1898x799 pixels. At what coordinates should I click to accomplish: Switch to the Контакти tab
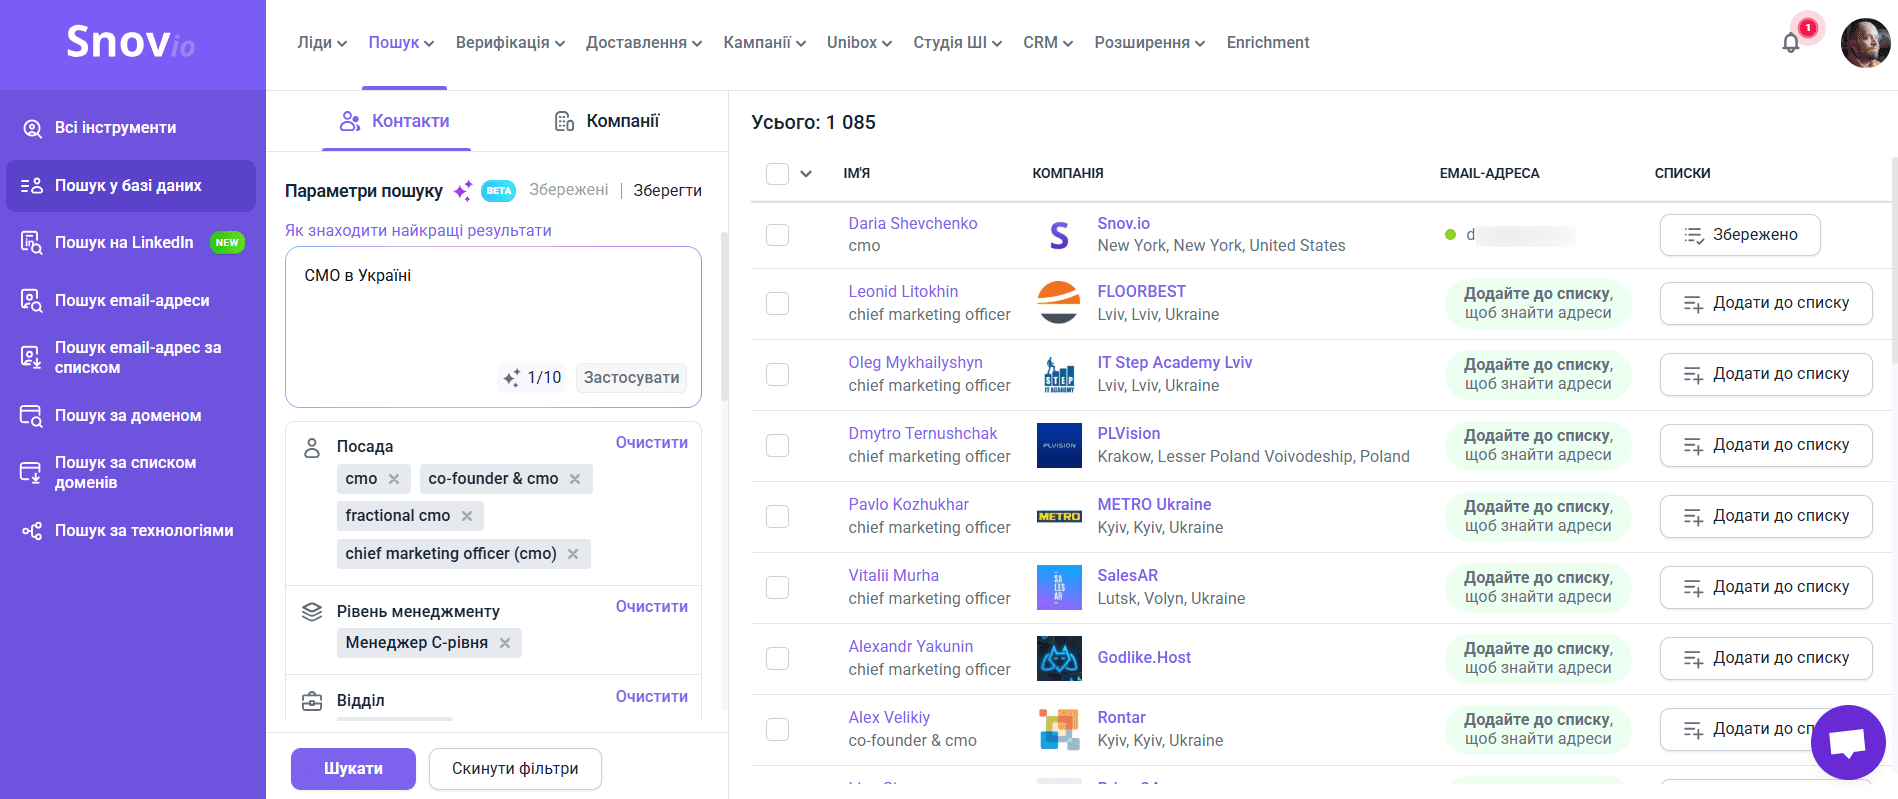point(396,121)
